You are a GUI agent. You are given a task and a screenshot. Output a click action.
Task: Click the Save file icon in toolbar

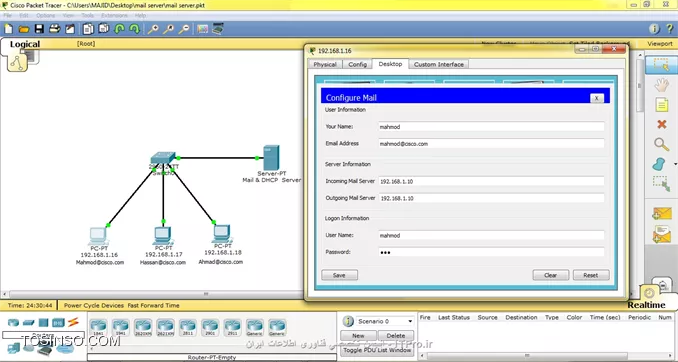[39, 29]
